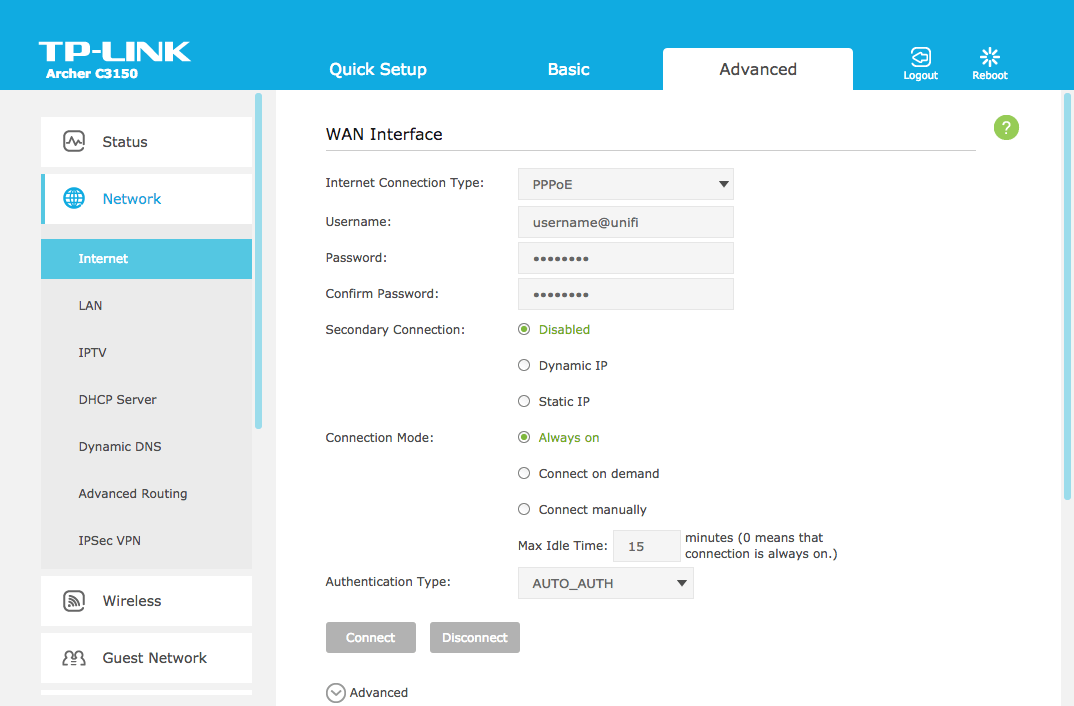Click the Status monitor icon in sidebar
Image resolution: width=1074 pixels, height=706 pixels.
74,142
